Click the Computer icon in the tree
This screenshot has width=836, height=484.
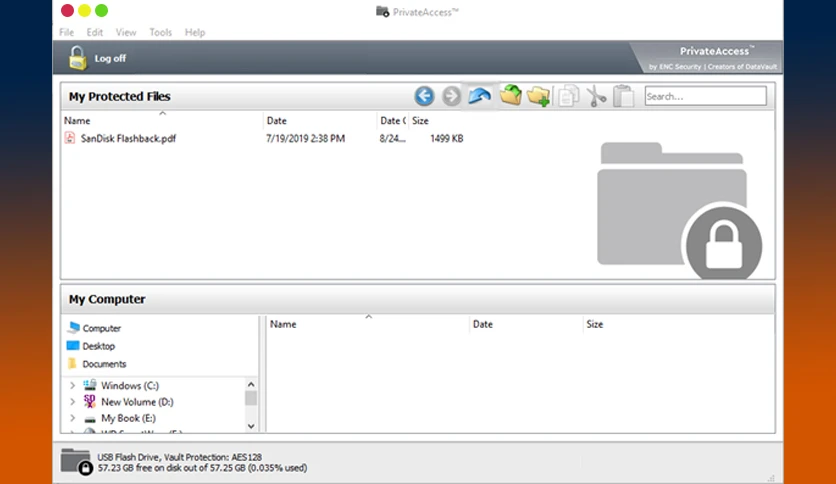(74, 327)
